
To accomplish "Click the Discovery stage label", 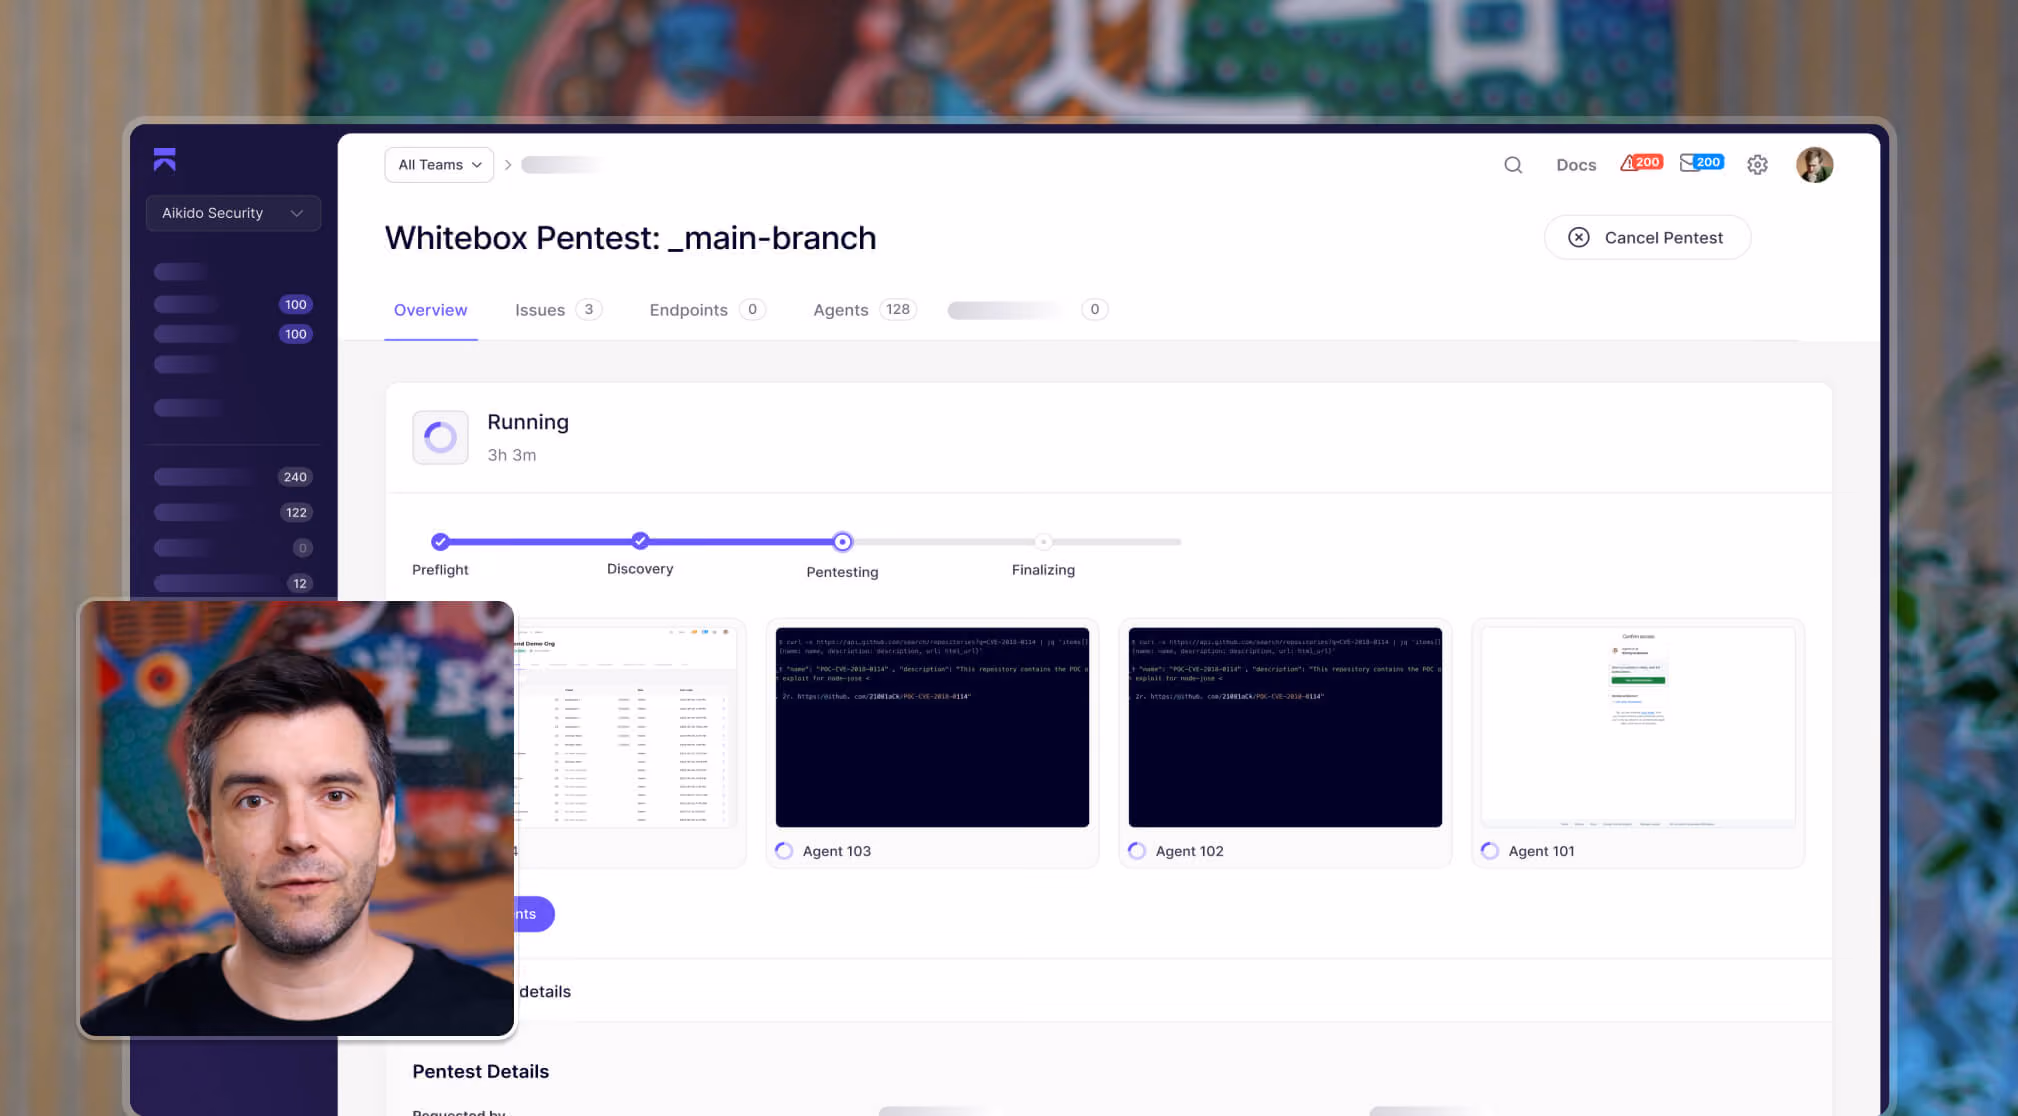I will [640, 569].
